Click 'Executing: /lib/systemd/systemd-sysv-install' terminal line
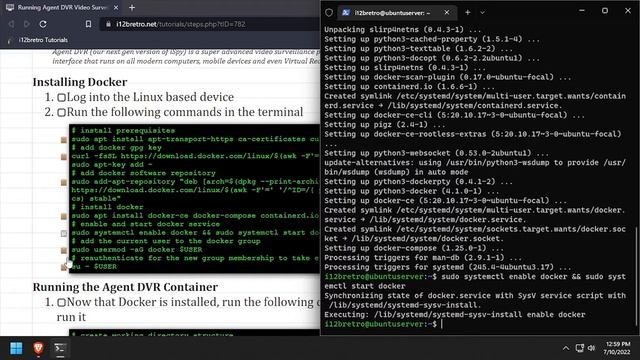Image resolution: width=640 pixels, height=360 pixels. [455, 315]
